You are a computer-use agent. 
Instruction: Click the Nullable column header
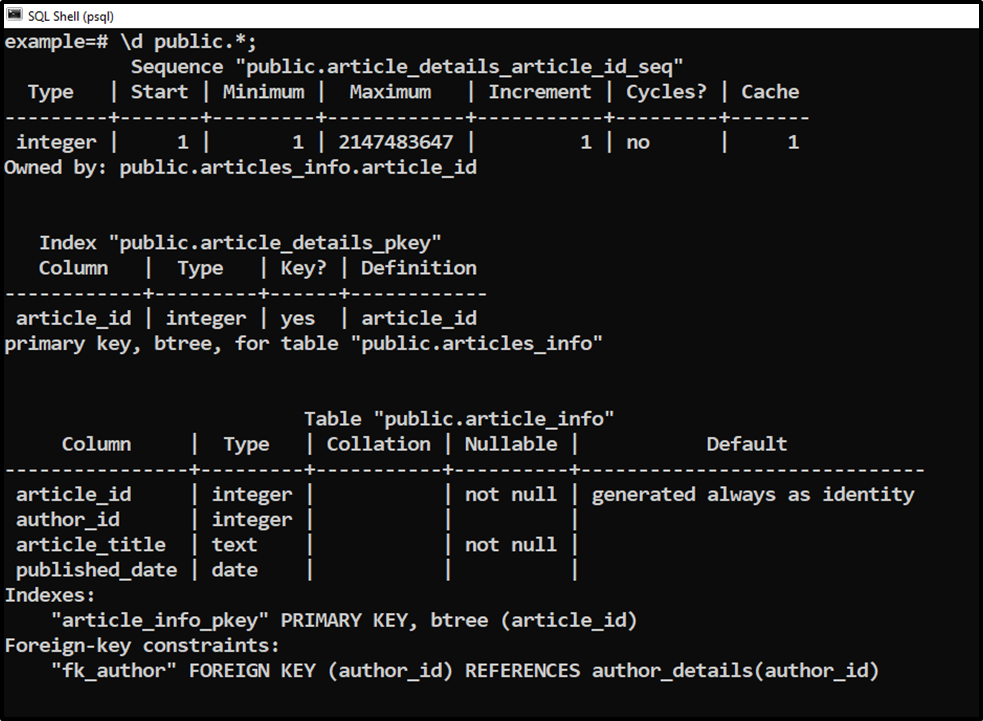(511, 444)
